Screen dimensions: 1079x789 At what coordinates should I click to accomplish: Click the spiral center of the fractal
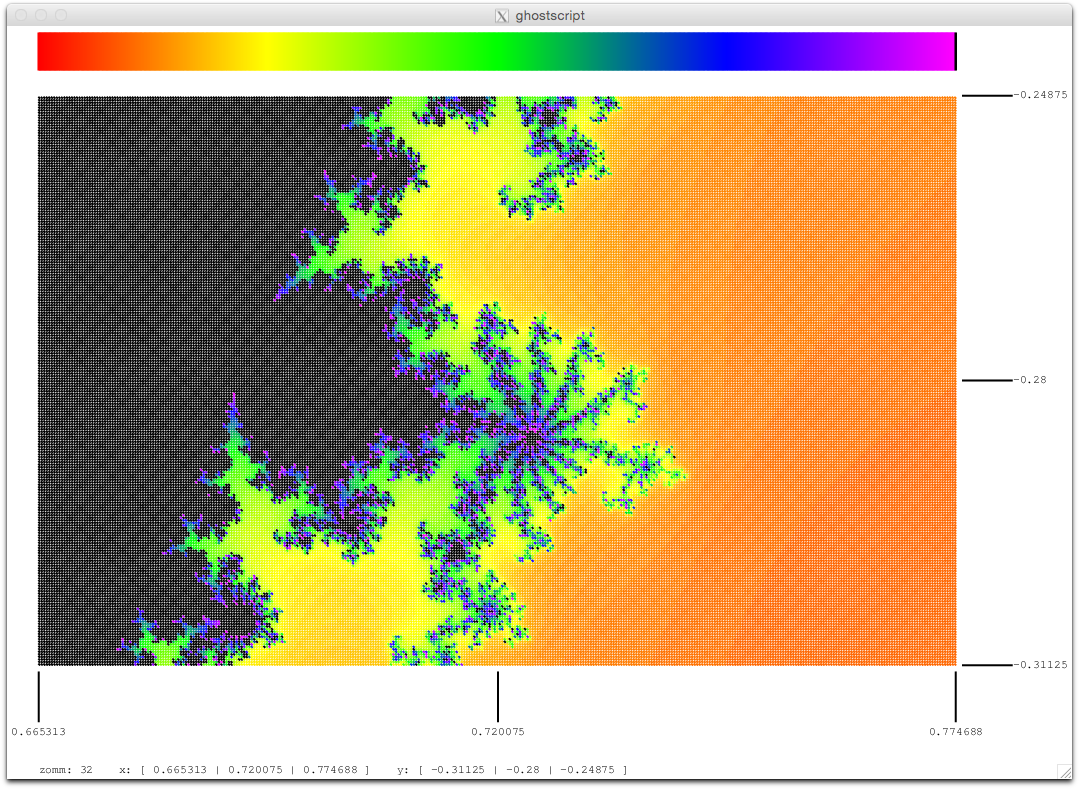[x=531, y=430]
